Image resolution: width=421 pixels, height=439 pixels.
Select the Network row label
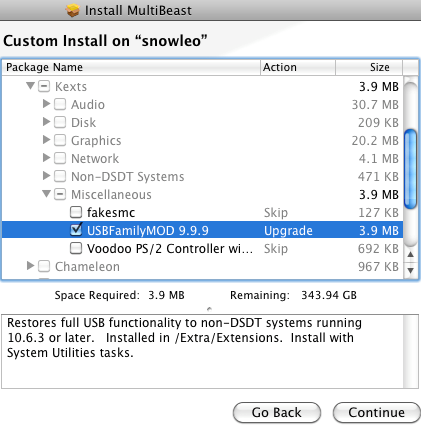click(x=95, y=159)
